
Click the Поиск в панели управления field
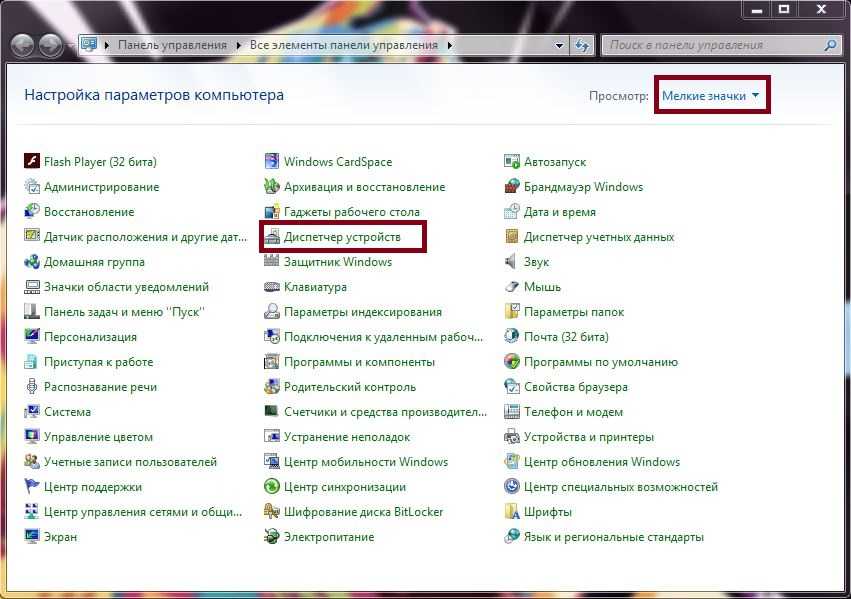point(712,45)
